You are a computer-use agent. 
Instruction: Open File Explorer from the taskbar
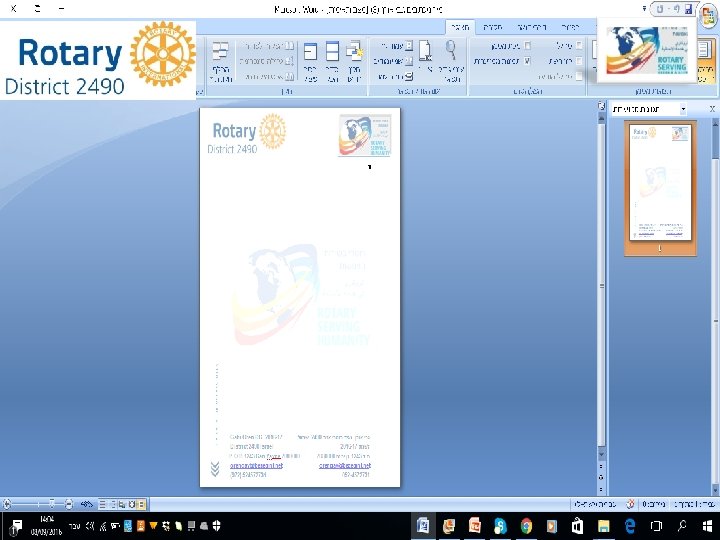click(x=603, y=526)
